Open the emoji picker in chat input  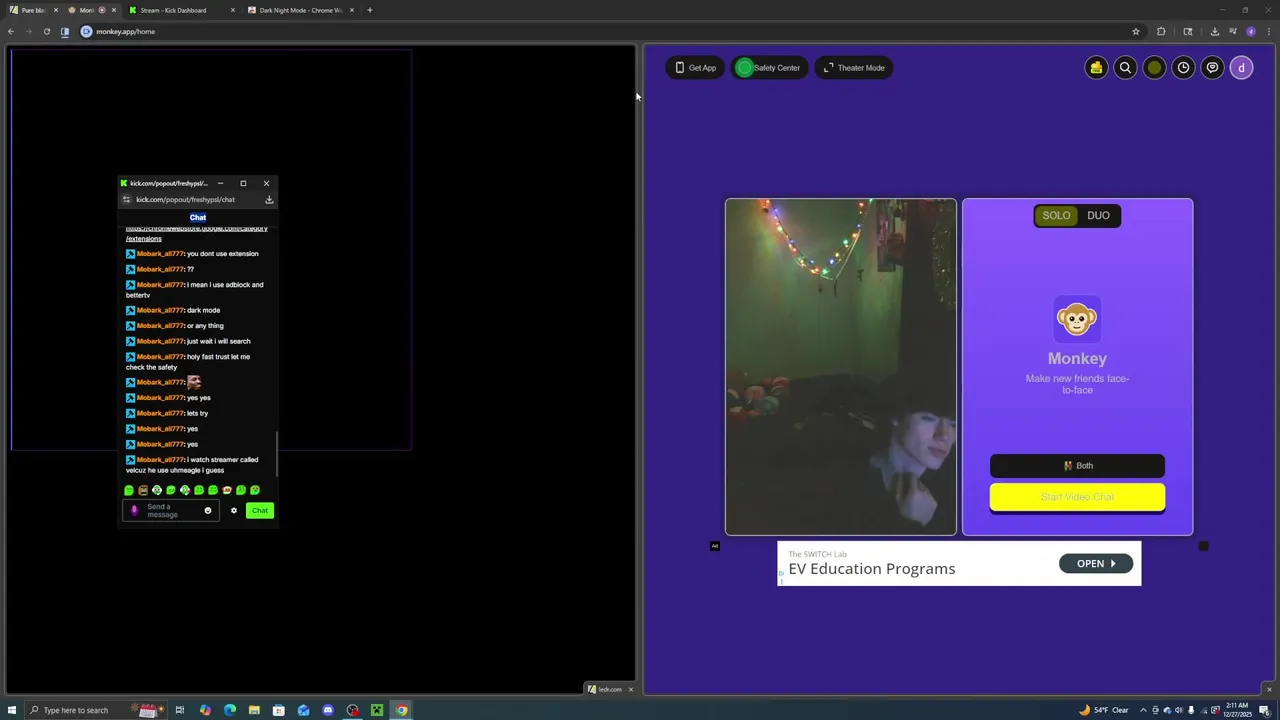208,511
